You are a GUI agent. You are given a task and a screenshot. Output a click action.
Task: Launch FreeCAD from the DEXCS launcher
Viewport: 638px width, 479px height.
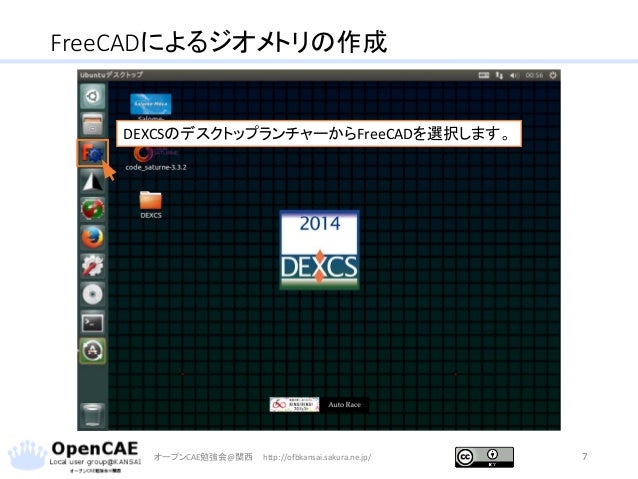click(x=93, y=153)
